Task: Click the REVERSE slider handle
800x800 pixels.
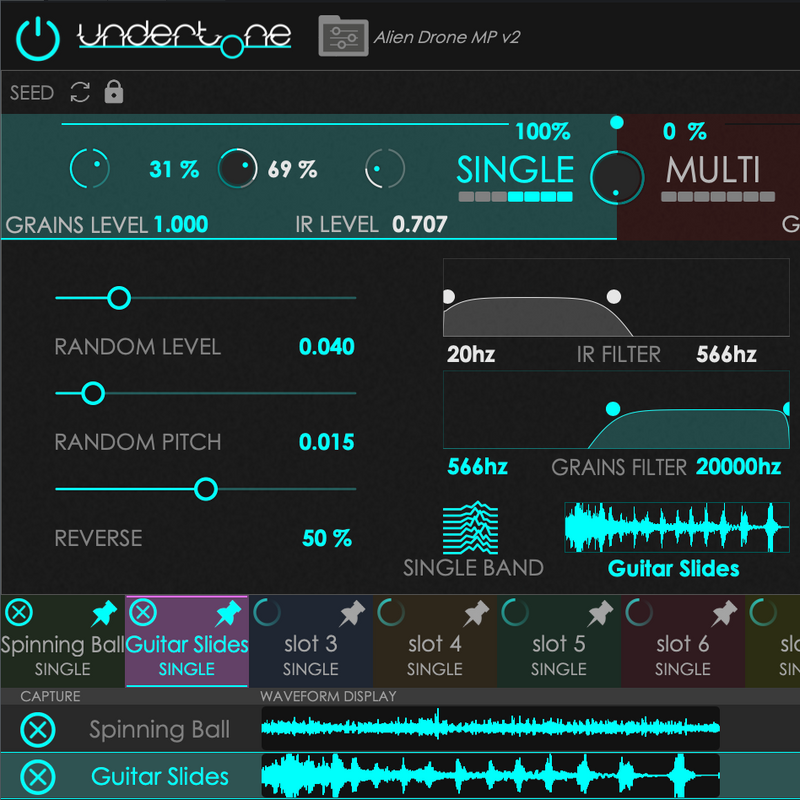Action: pos(206,489)
